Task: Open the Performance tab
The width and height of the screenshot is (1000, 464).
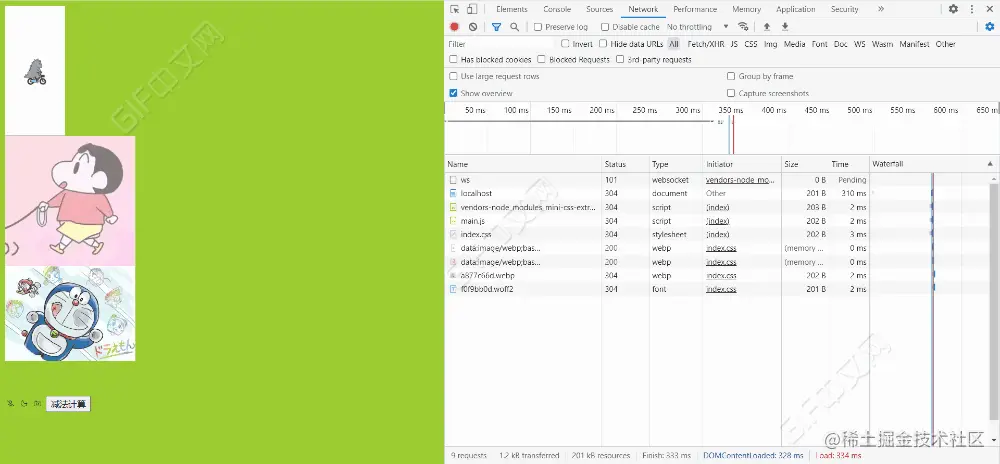Action: [x=695, y=9]
